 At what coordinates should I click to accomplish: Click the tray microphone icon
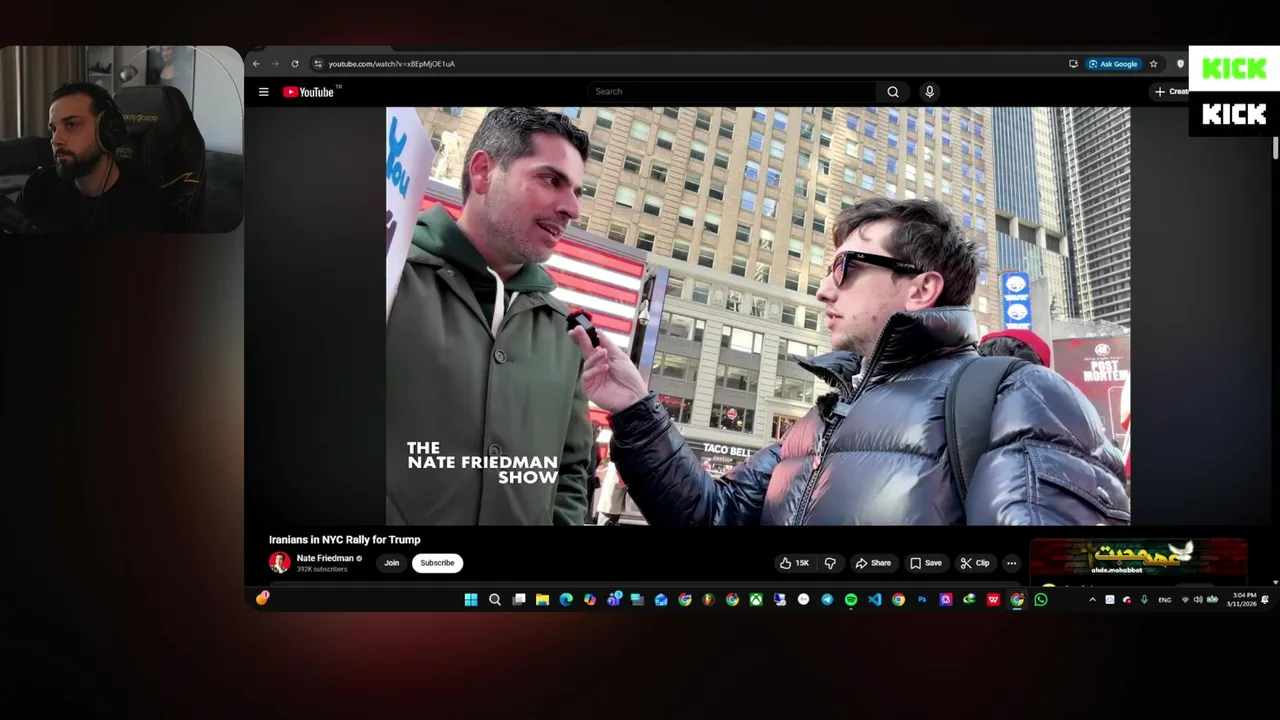pos(1144,600)
